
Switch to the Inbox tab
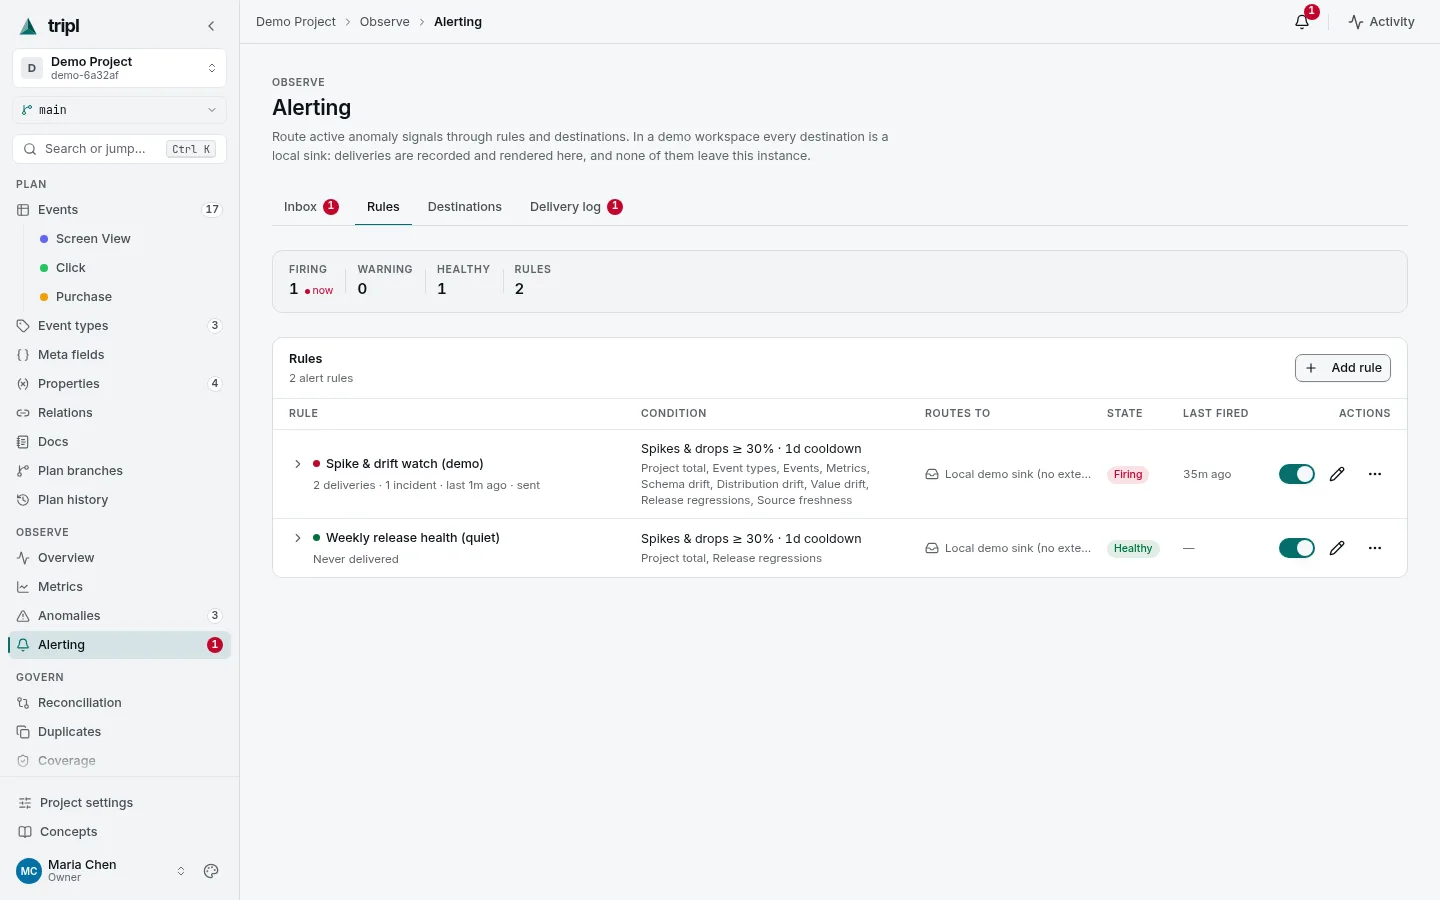pyautogui.click(x=311, y=207)
